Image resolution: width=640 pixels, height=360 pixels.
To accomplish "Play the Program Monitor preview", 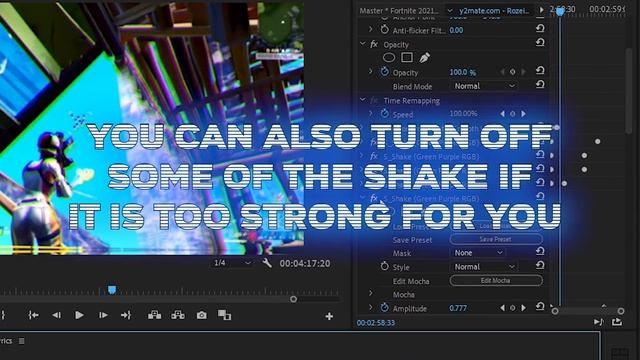I will point(79,315).
